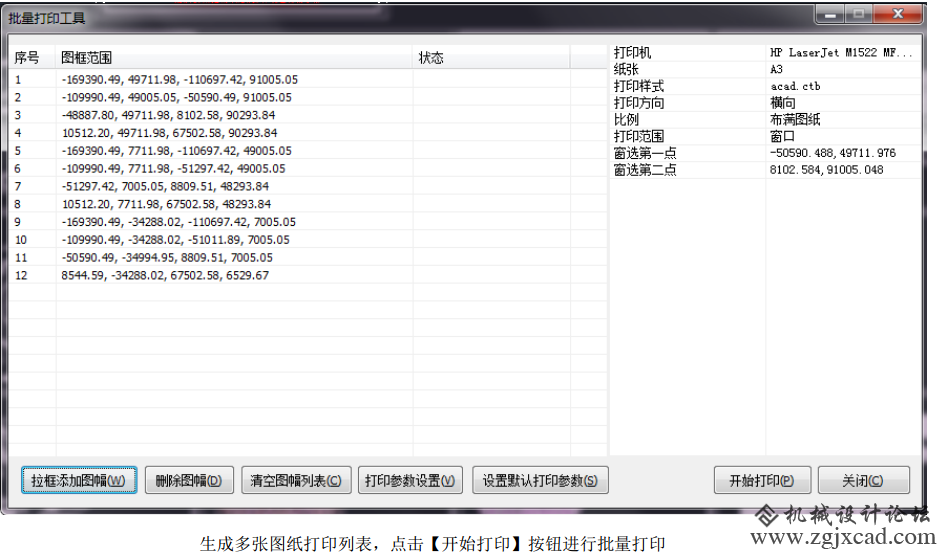Click the 关闭(C) button
Screen dimensions: 943x558
click(863, 480)
